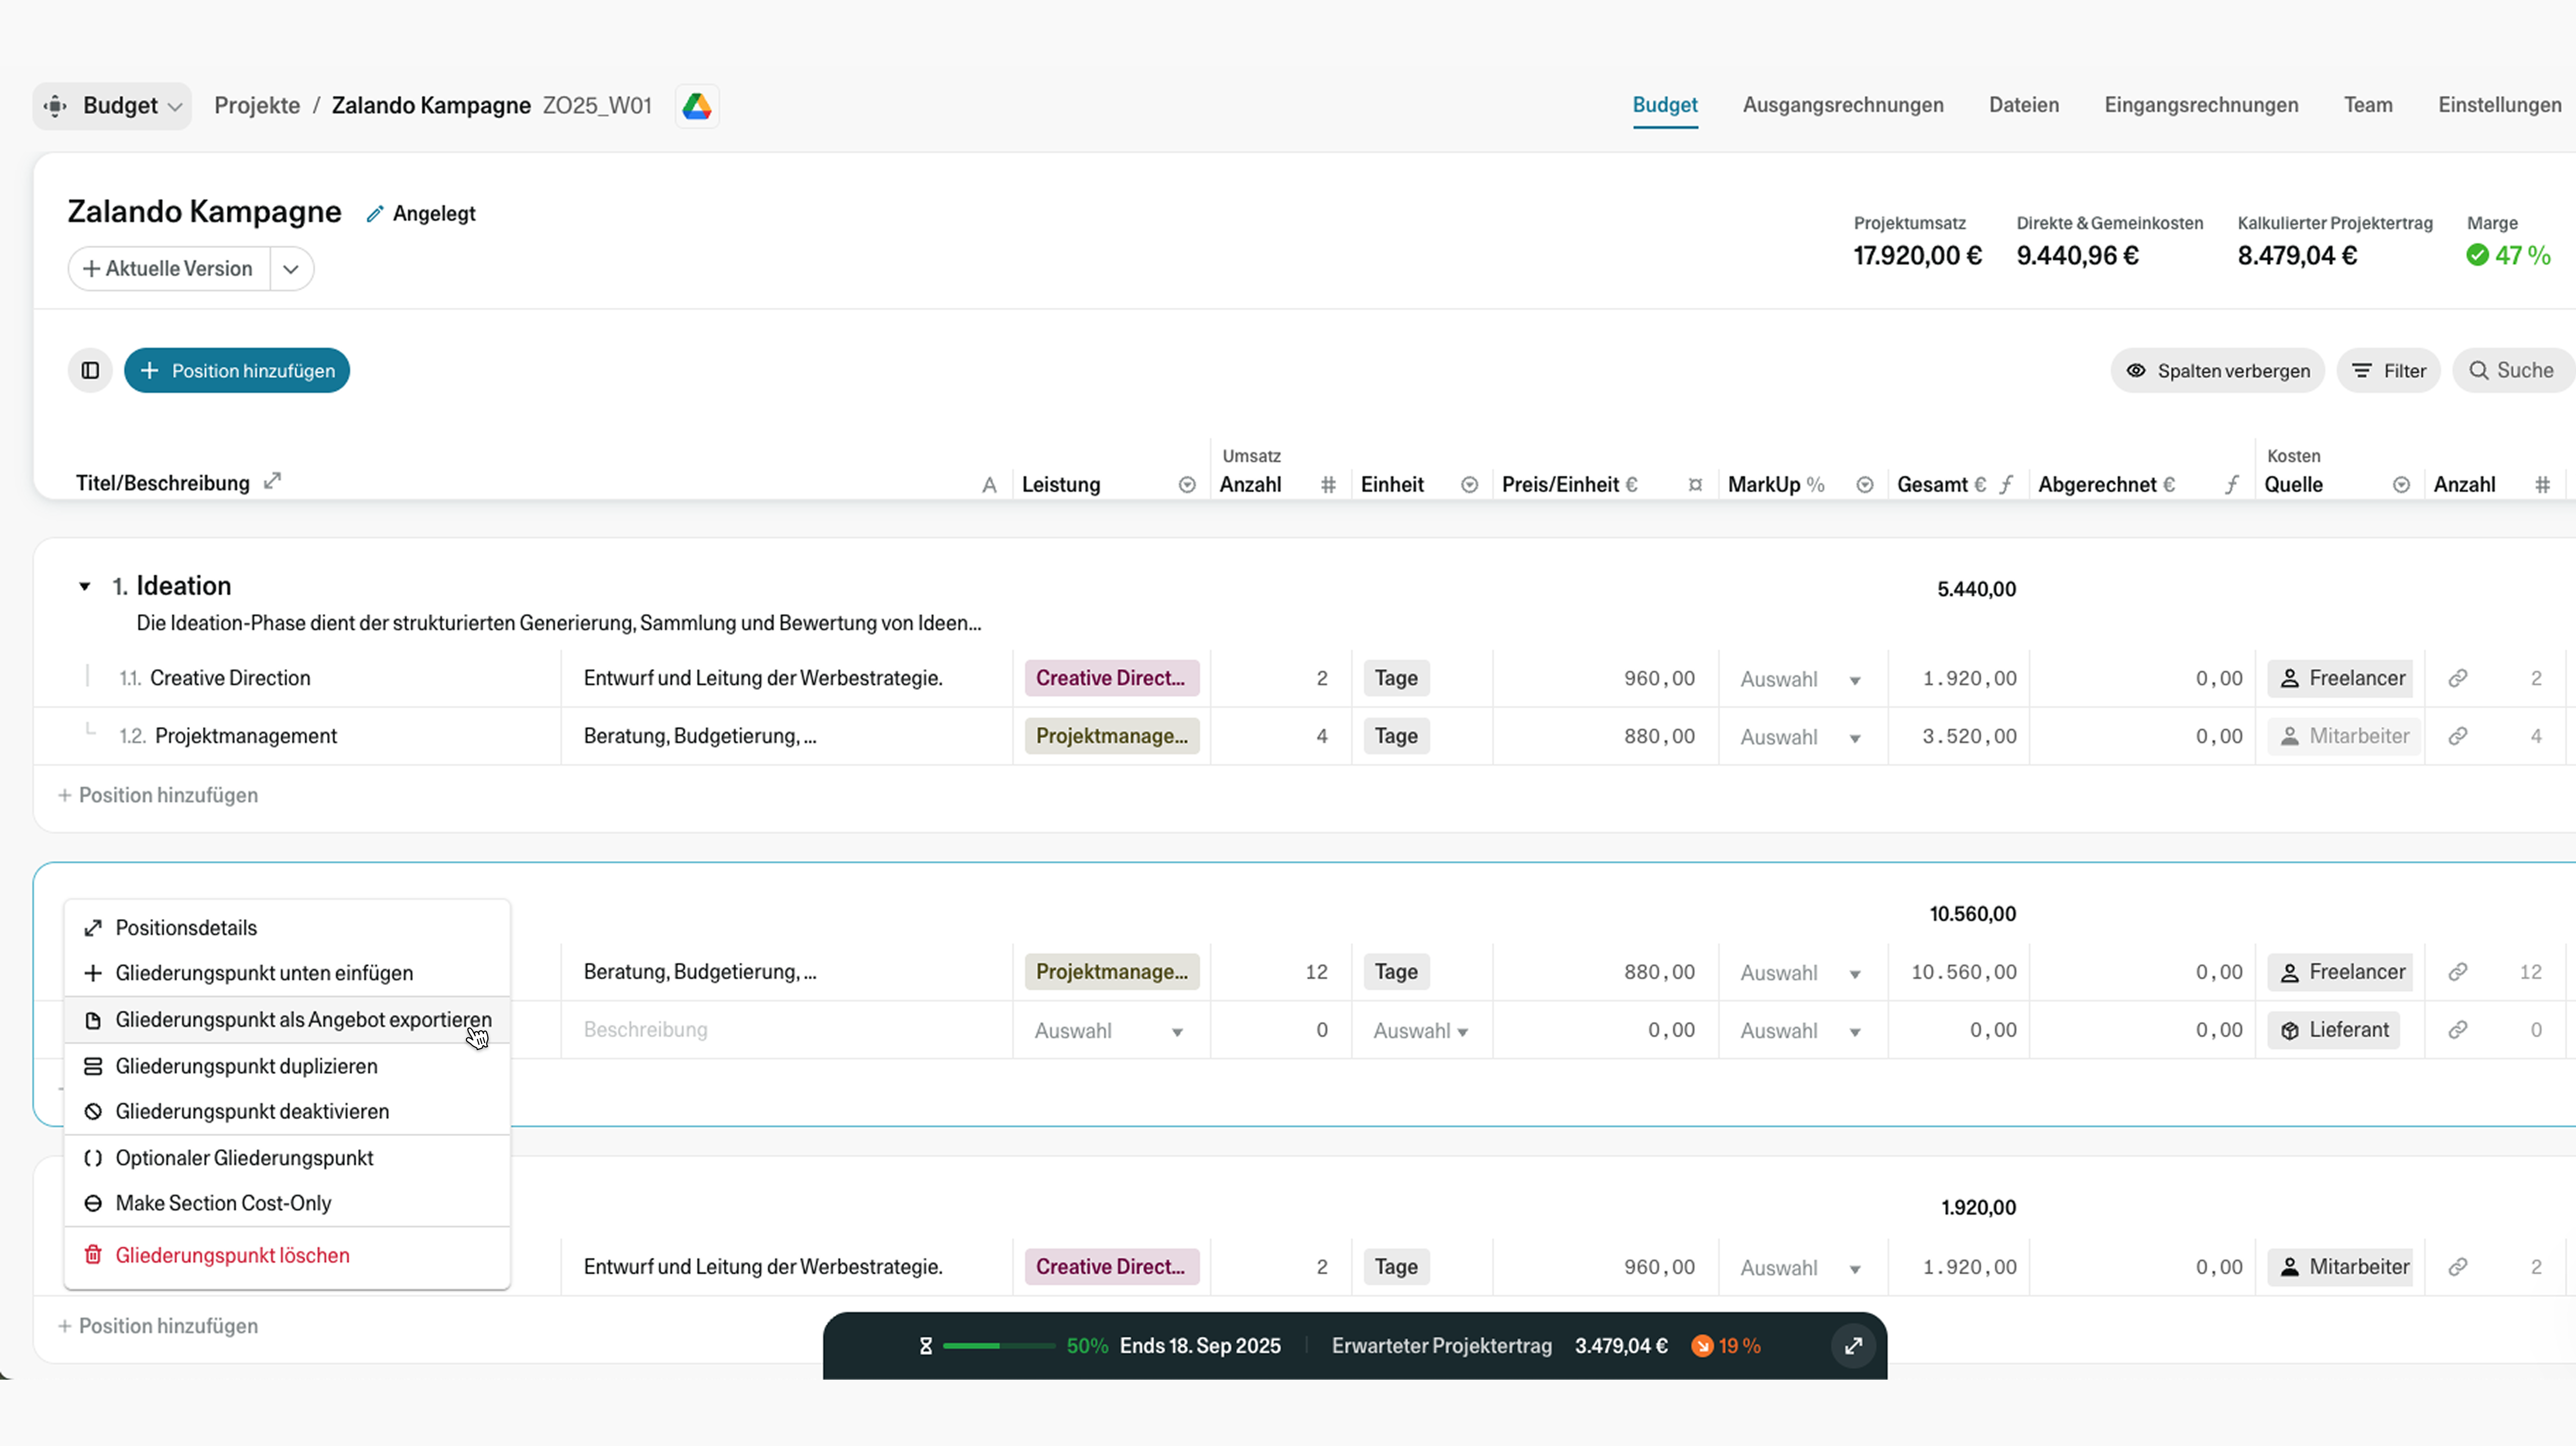Click the link icon in Creative Direction 1.1 row
Screen dimensions: 2576x1446
point(2458,679)
